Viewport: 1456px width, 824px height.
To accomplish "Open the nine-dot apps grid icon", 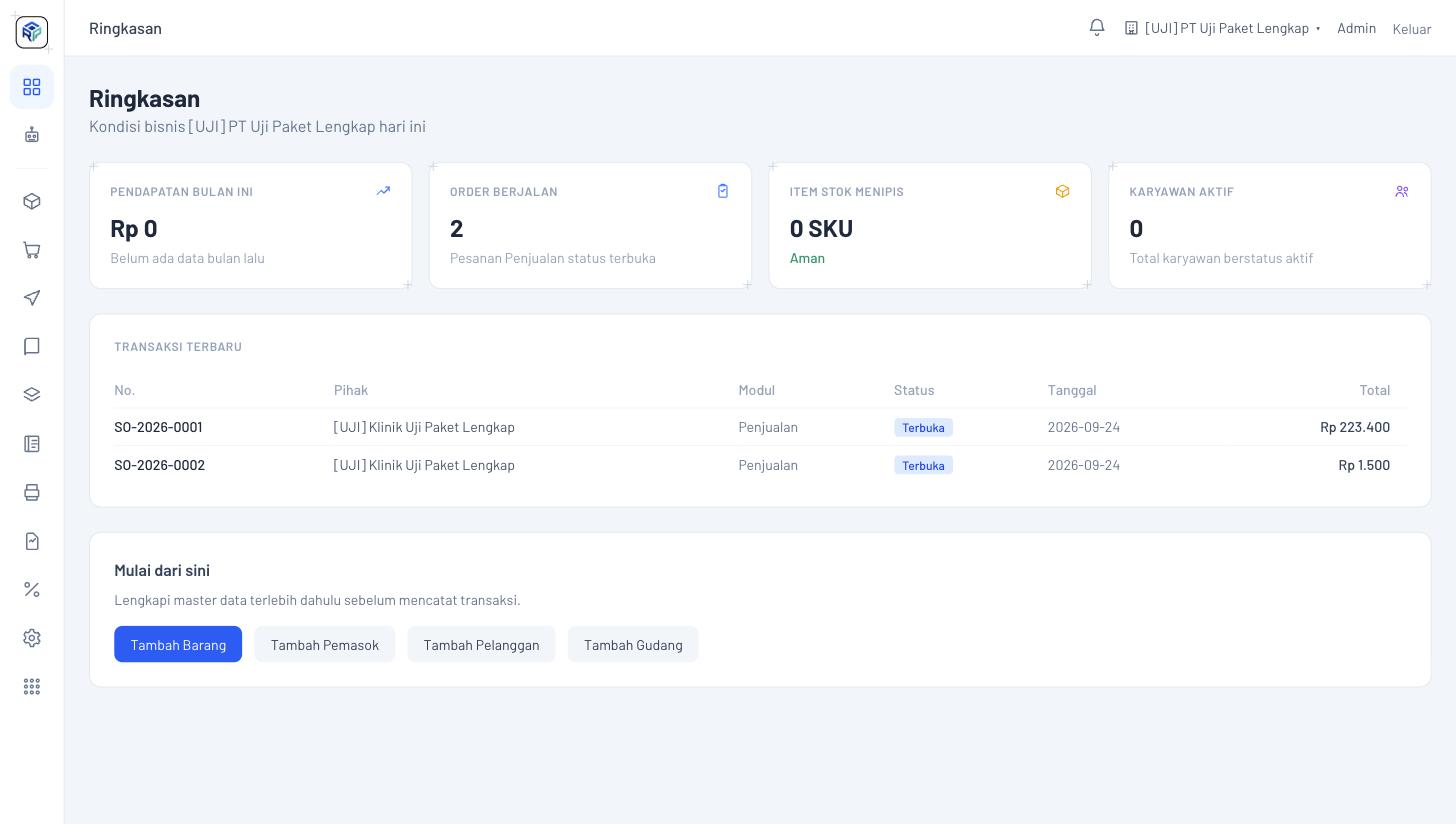I will (x=32, y=686).
